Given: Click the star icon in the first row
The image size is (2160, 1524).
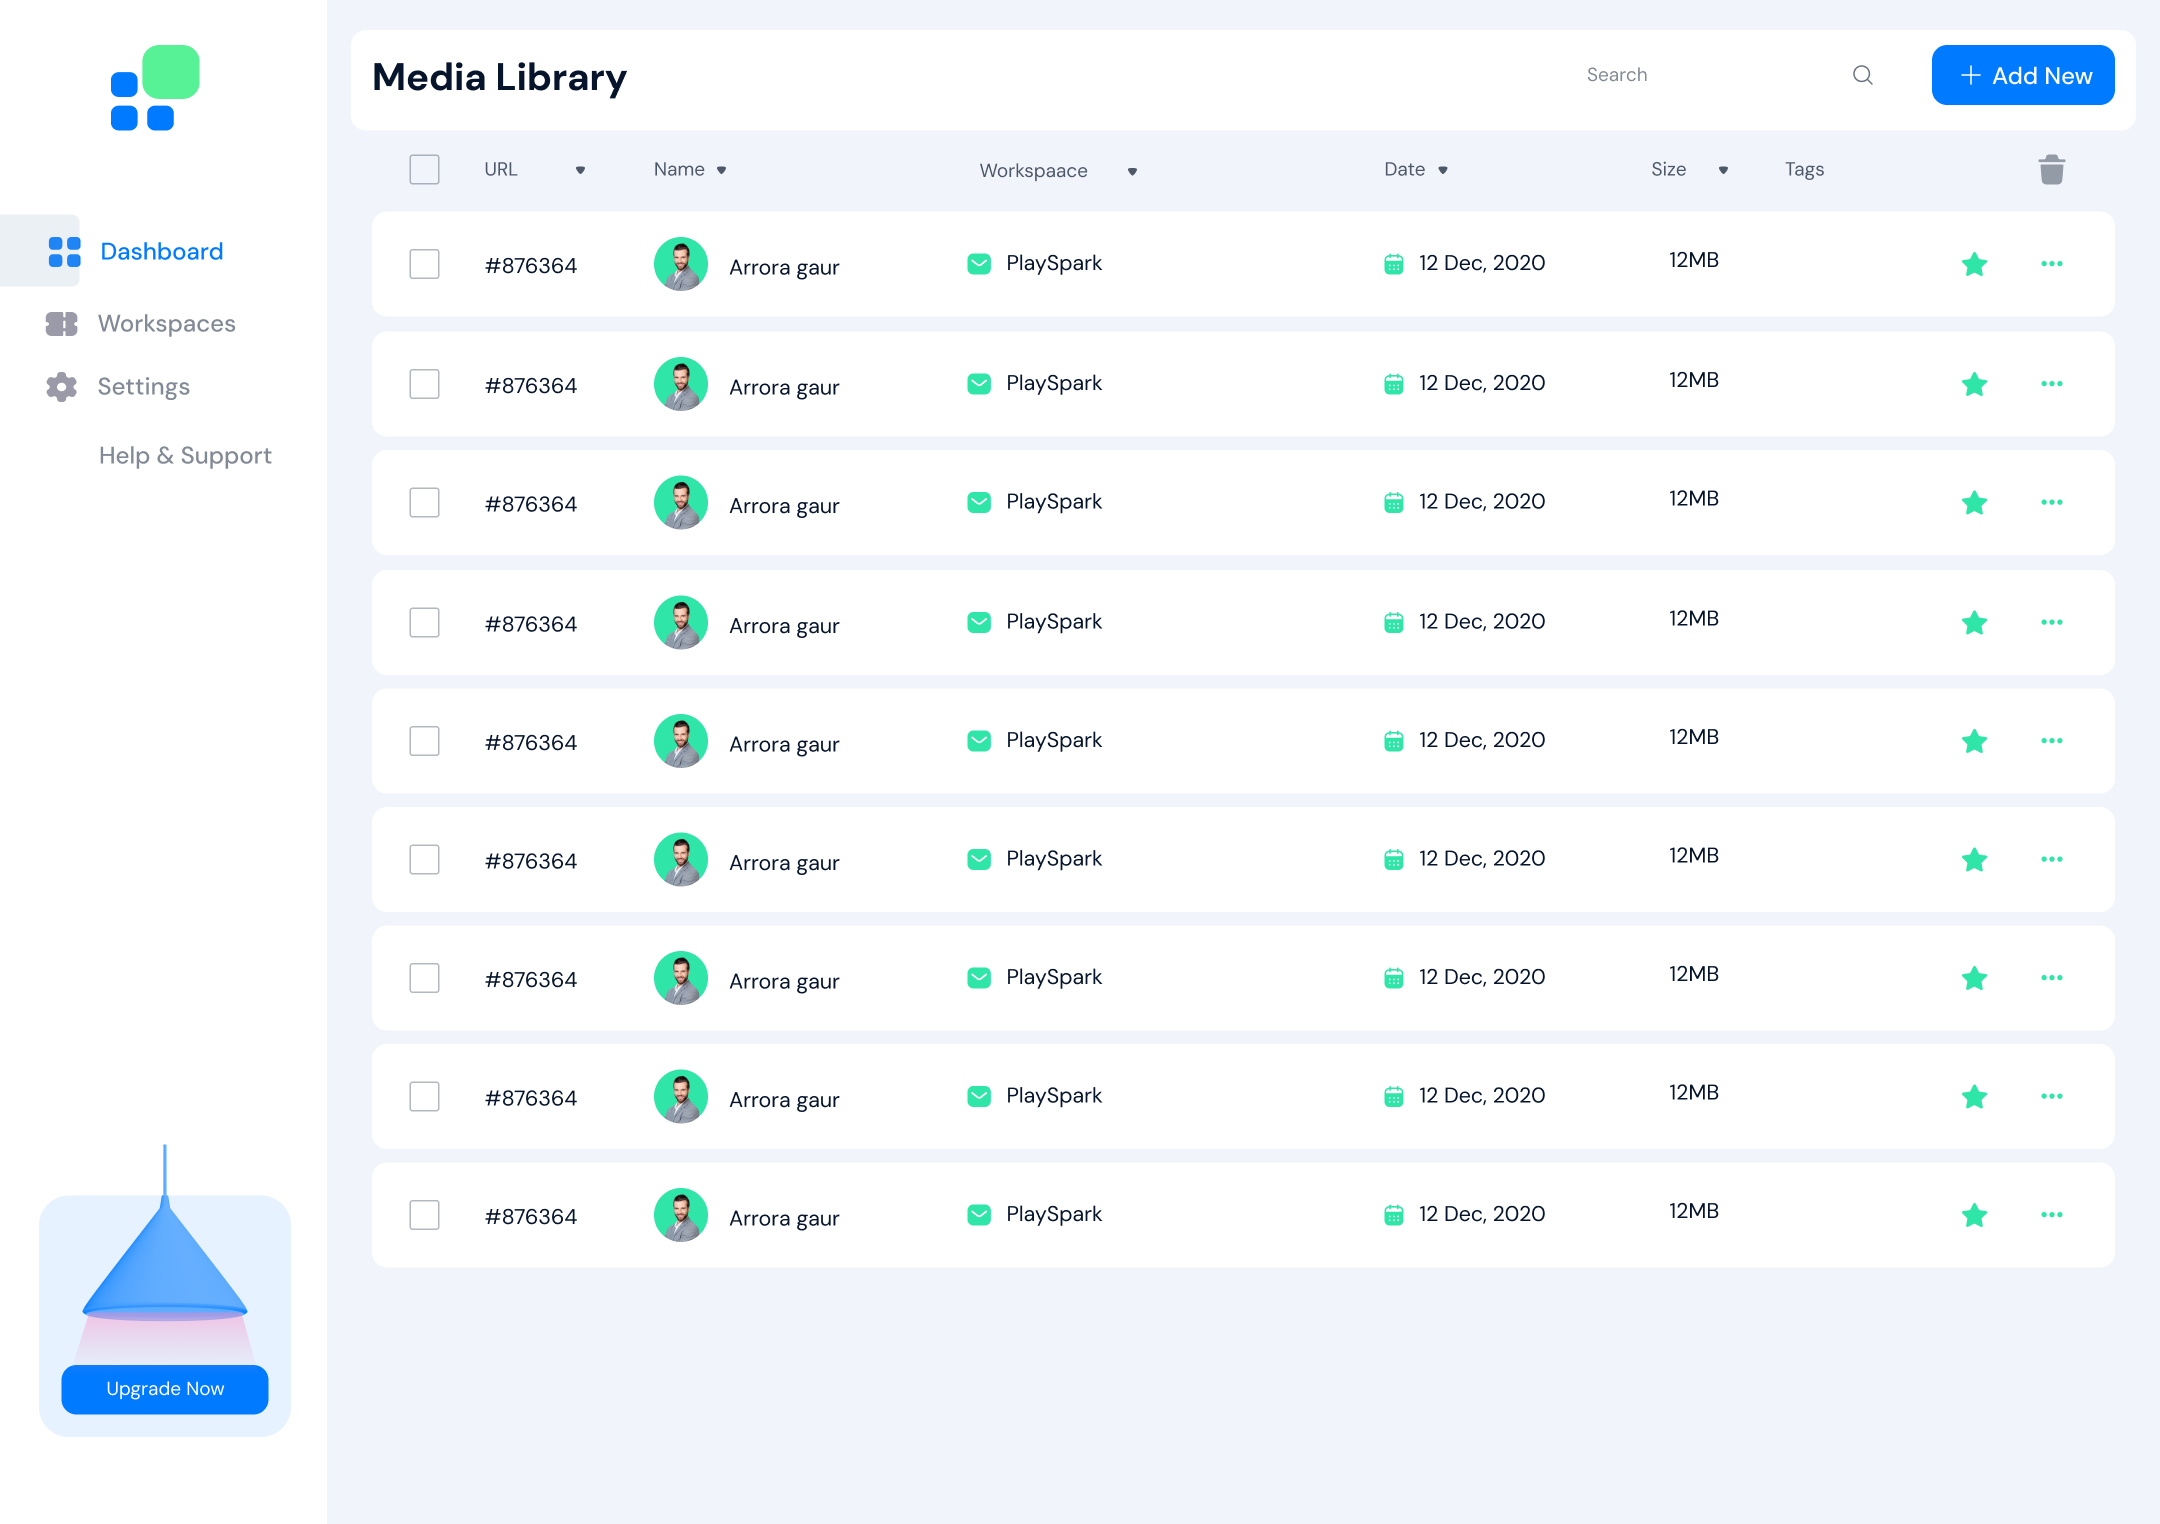Looking at the screenshot, I should pos(1974,265).
